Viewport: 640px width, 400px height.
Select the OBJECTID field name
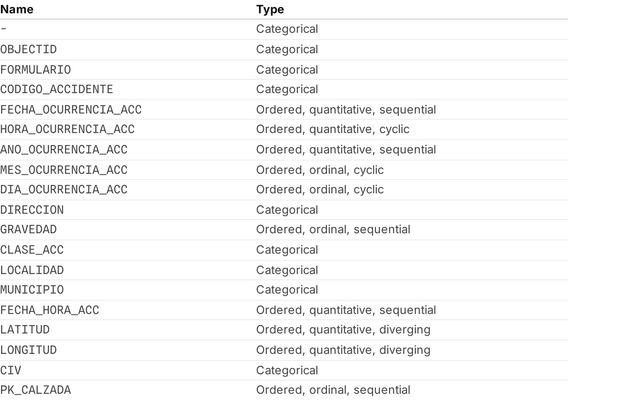pyautogui.click(x=28, y=49)
